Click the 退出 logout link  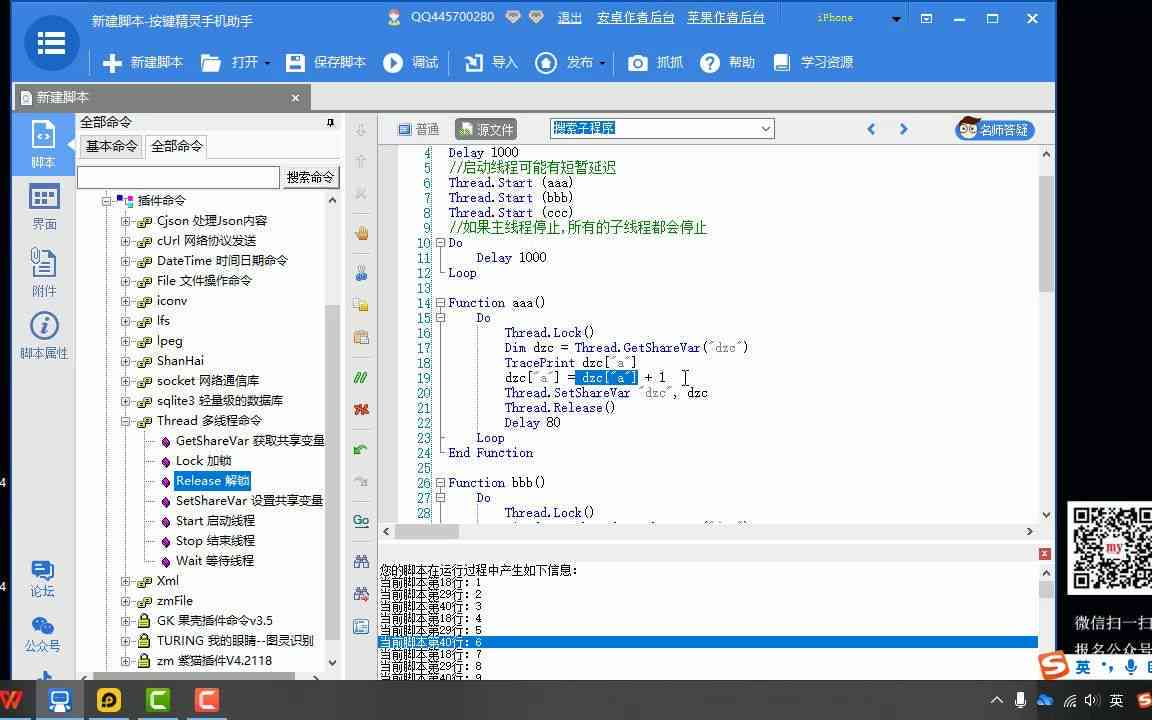click(x=569, y=18)
